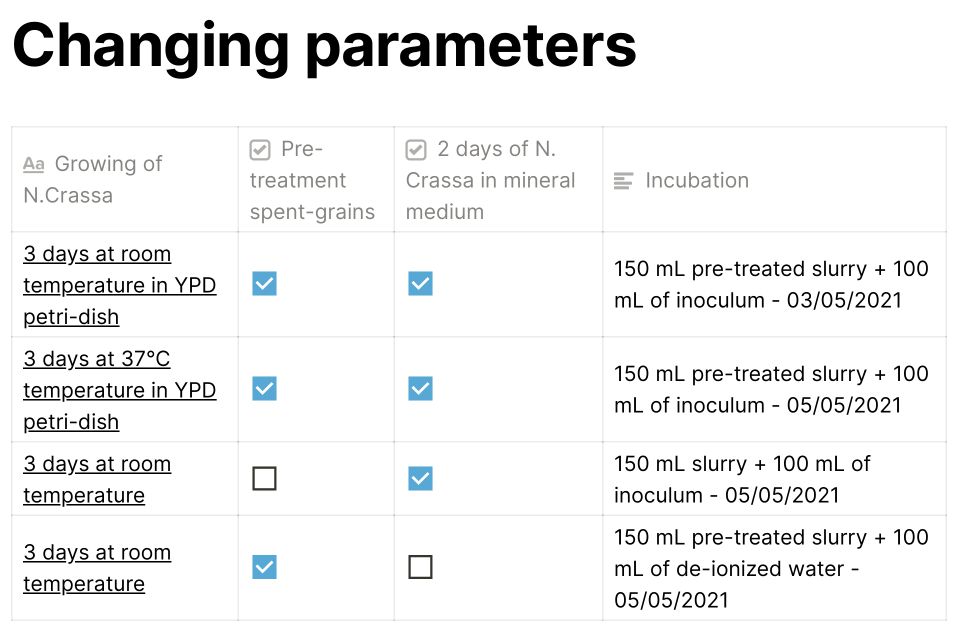Image resolution: width=960 pixels, height=633 pixels.
Task: Open the room temperature entry for de-ionized water row
Action: [97, 568]
